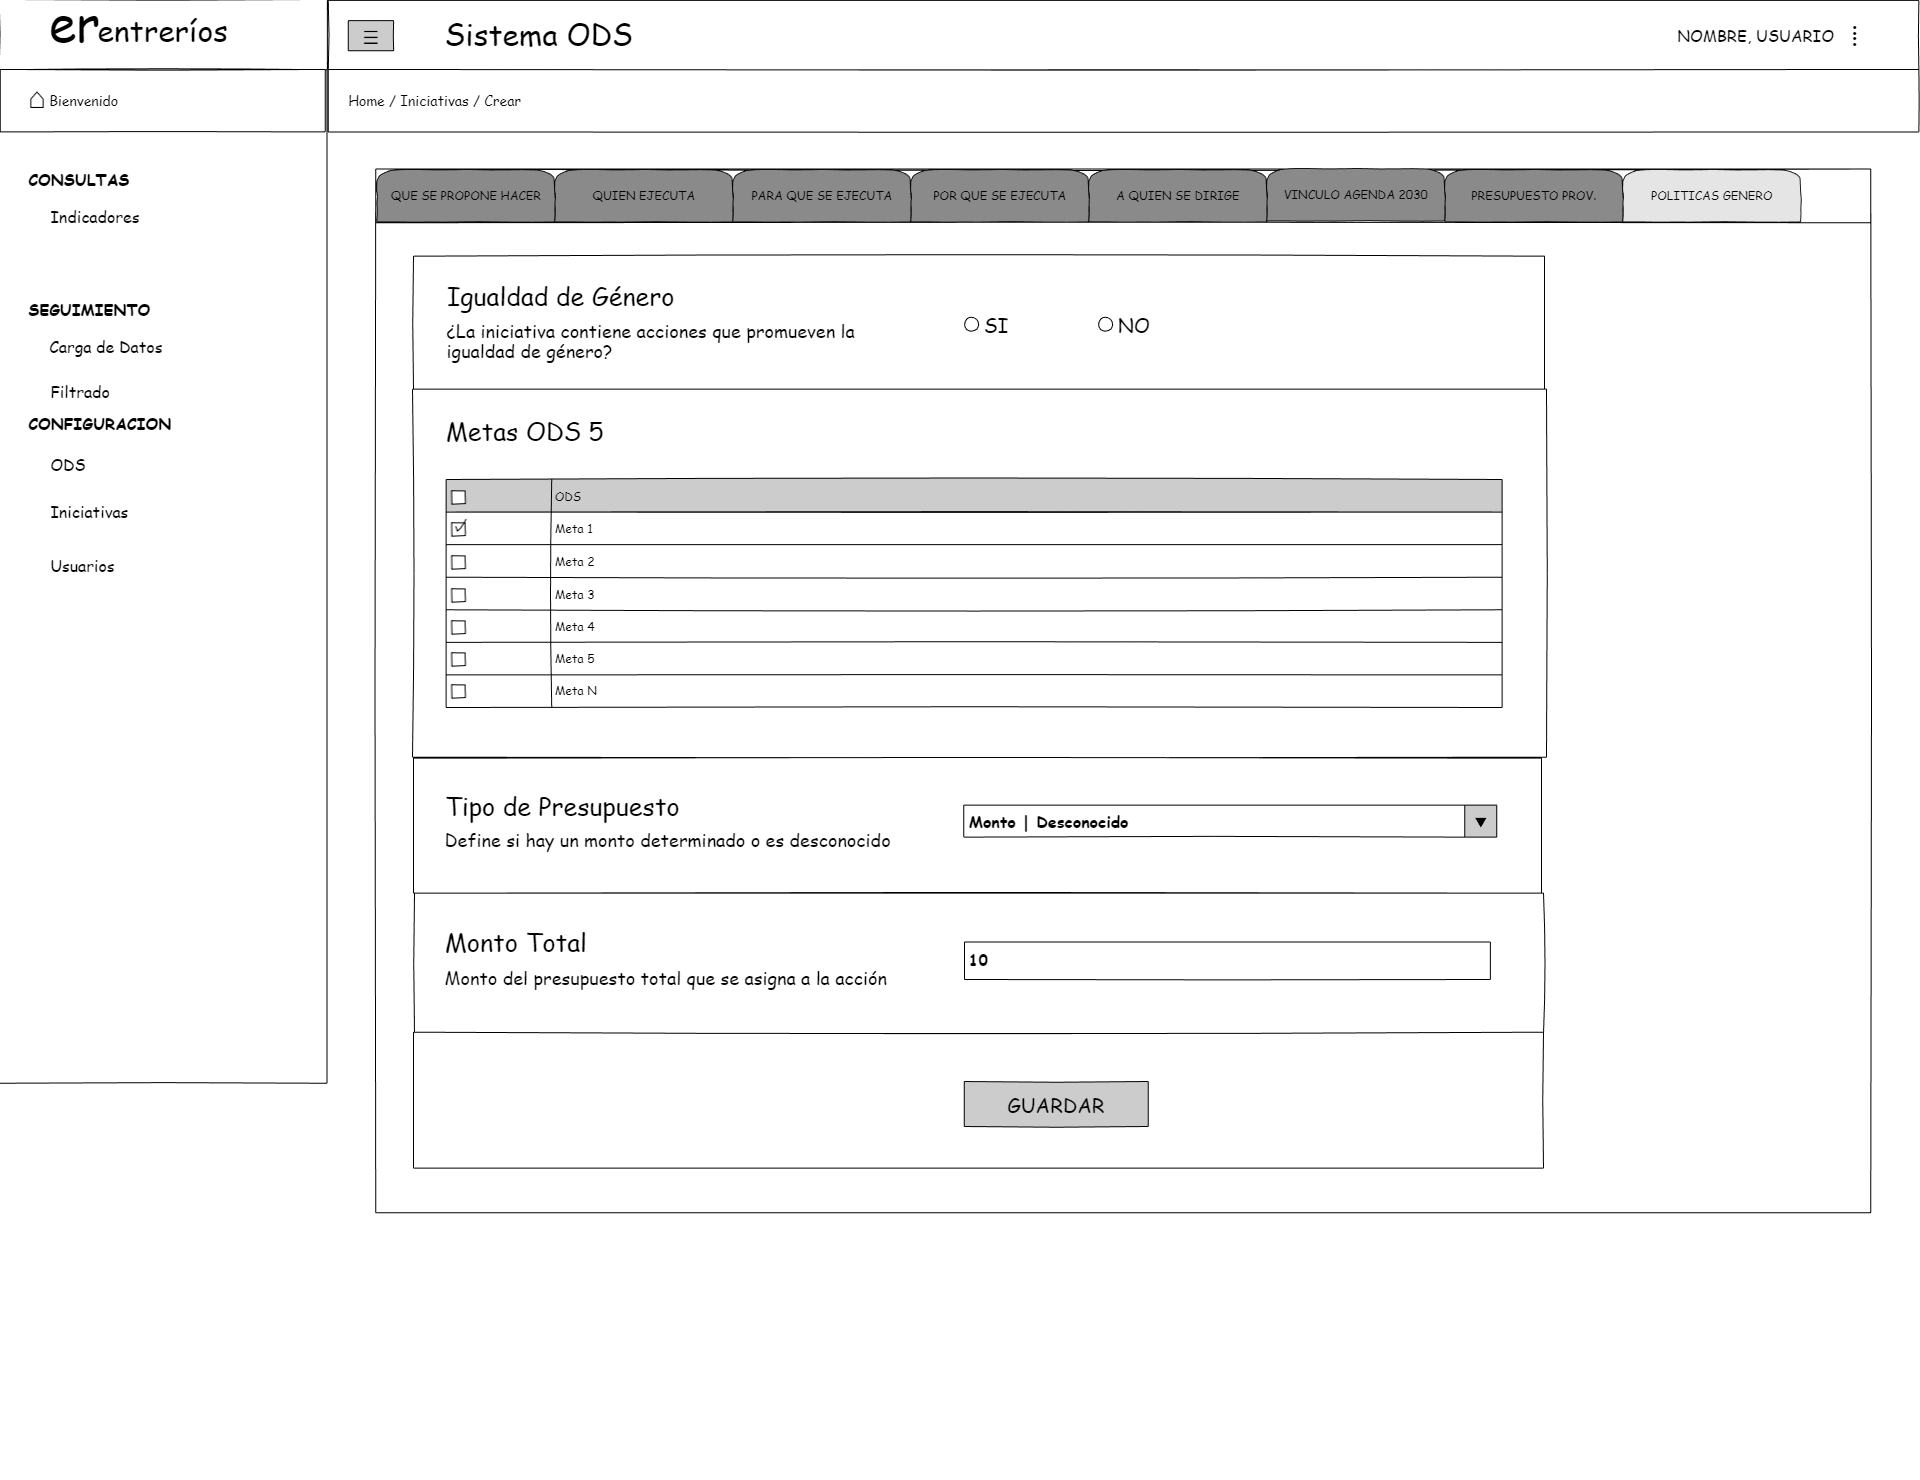Click the Bienvenido home icon
Screen dimensions: 1920x1480
(x=37, y=100)
